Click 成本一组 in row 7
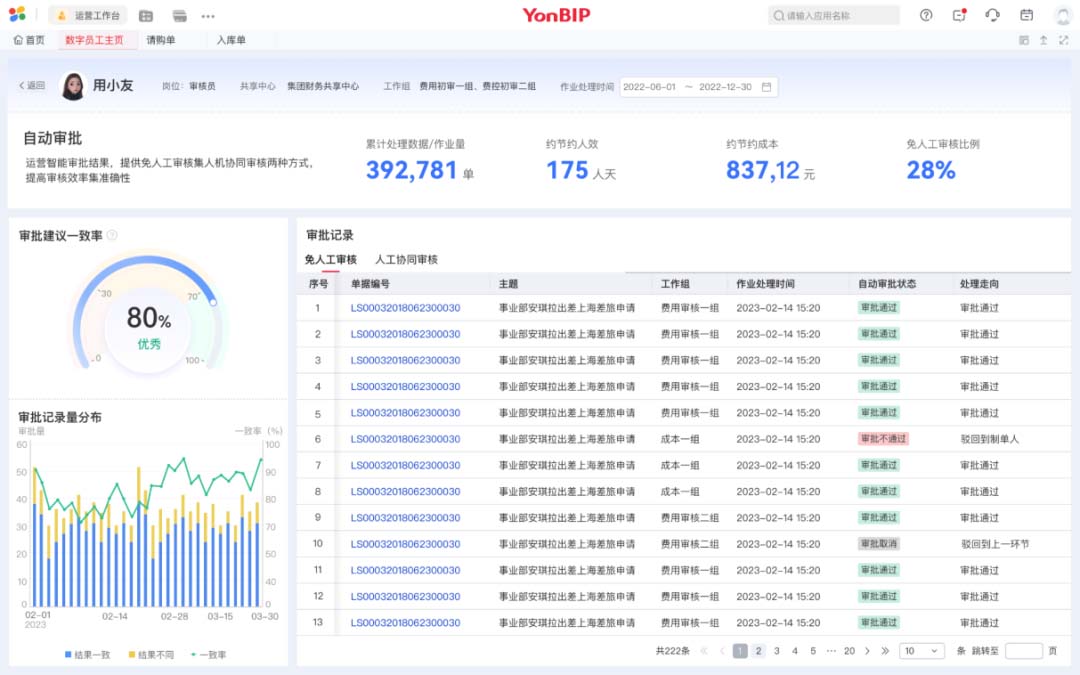 coord(680,465)
